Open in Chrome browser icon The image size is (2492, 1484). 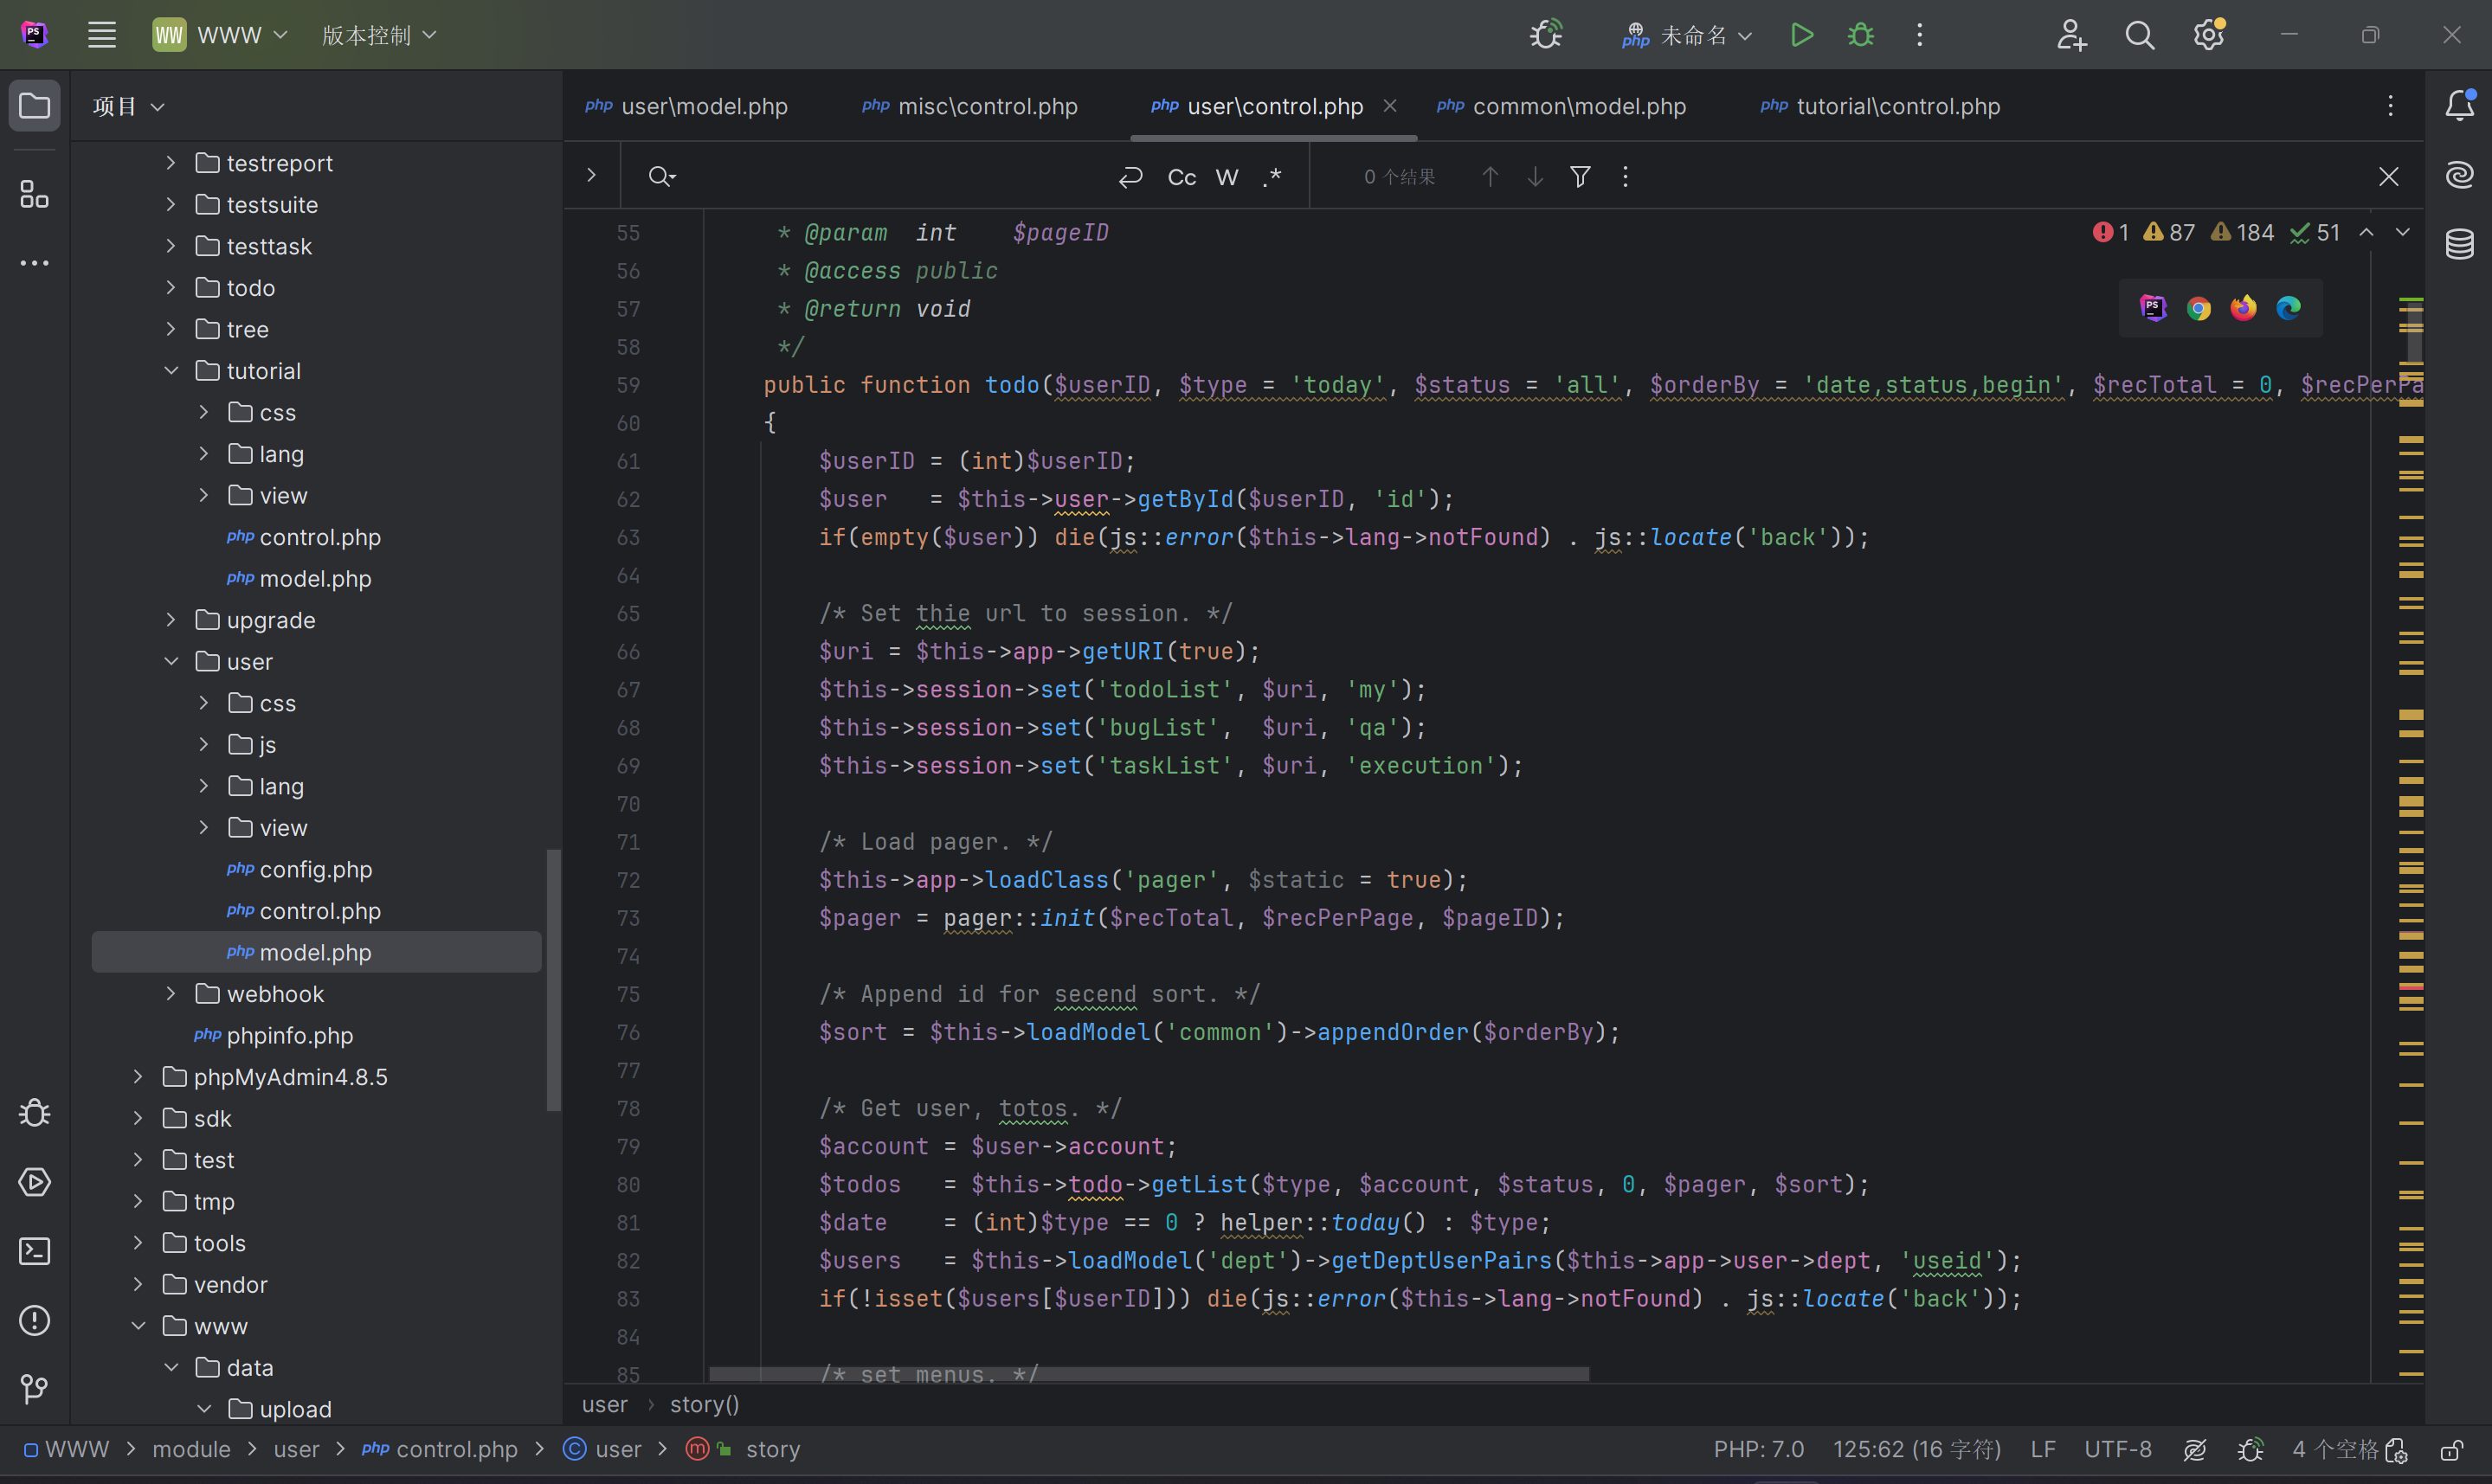[2198, 308]
